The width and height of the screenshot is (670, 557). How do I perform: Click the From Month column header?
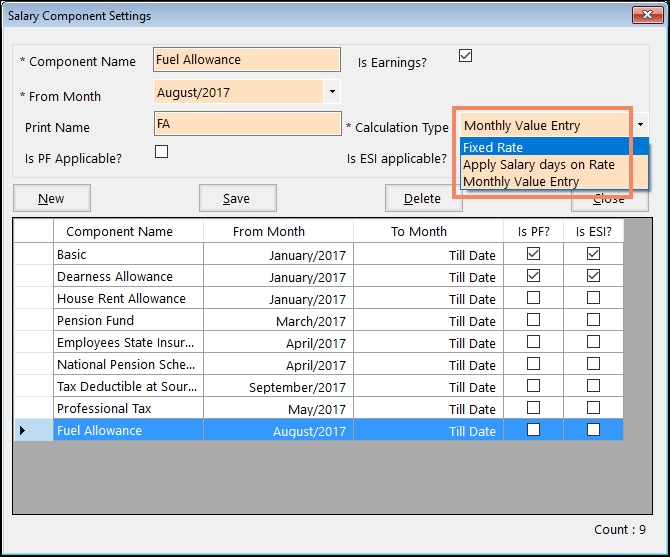click(278, 231)
